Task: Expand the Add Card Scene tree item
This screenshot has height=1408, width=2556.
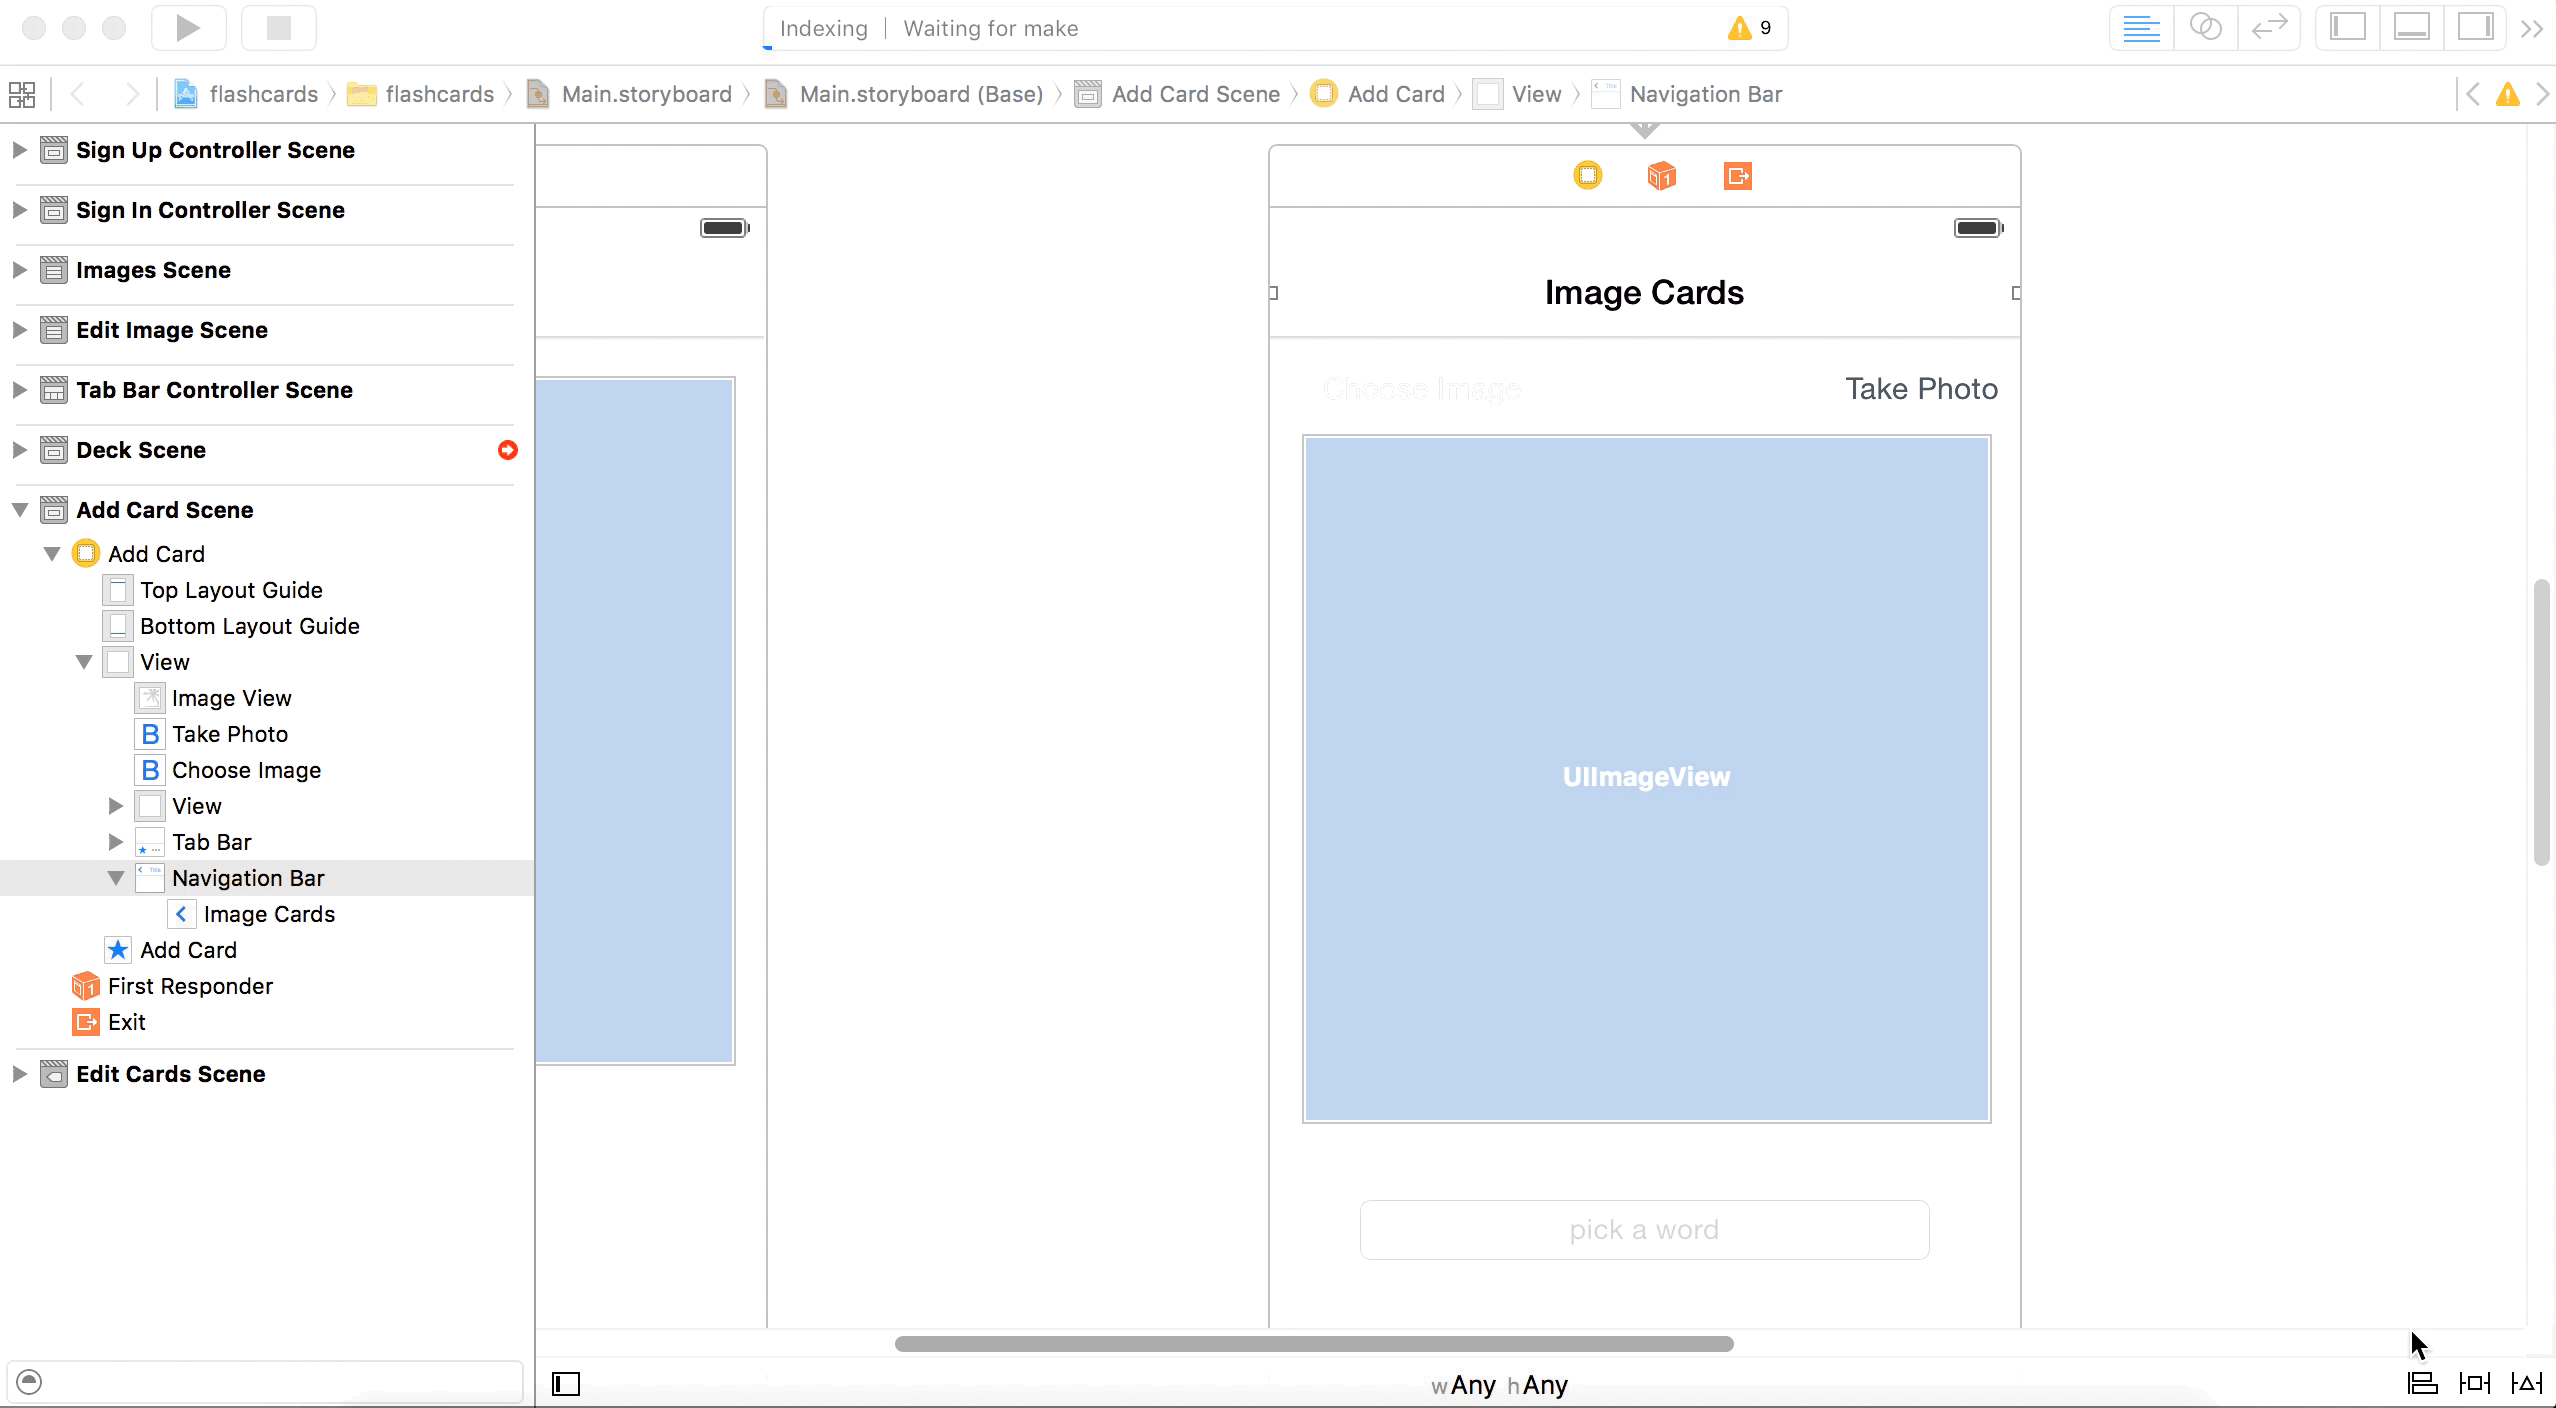Action: tap(17, 510)
